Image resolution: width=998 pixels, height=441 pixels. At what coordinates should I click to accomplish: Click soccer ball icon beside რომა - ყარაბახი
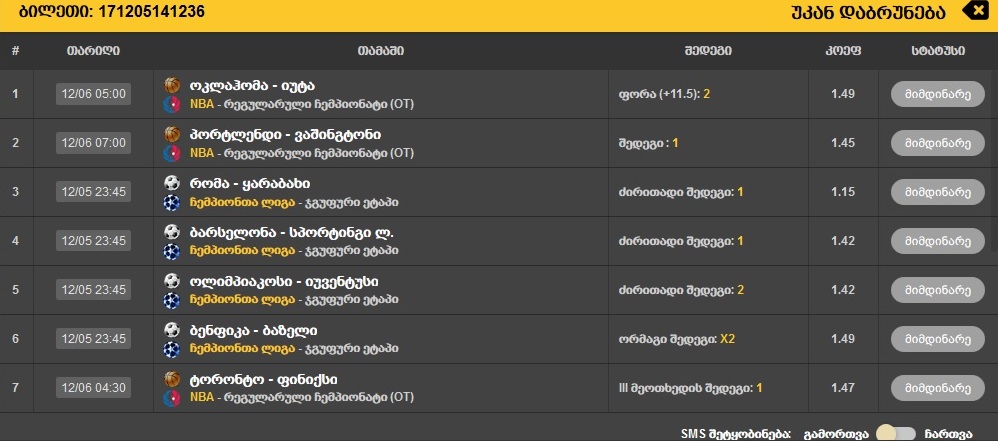point(171,183)
